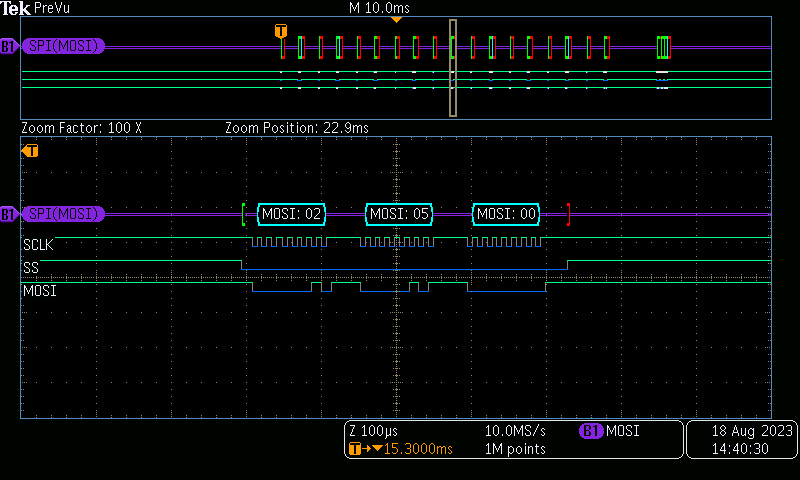Click the first SCLK clock burst
This screenshot has width=800, height=480.
(x=289, y=242)
